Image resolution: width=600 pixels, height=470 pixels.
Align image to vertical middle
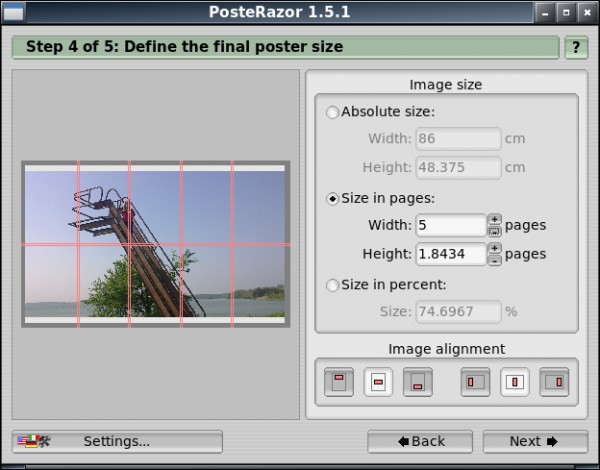click(x=378, y=382)
